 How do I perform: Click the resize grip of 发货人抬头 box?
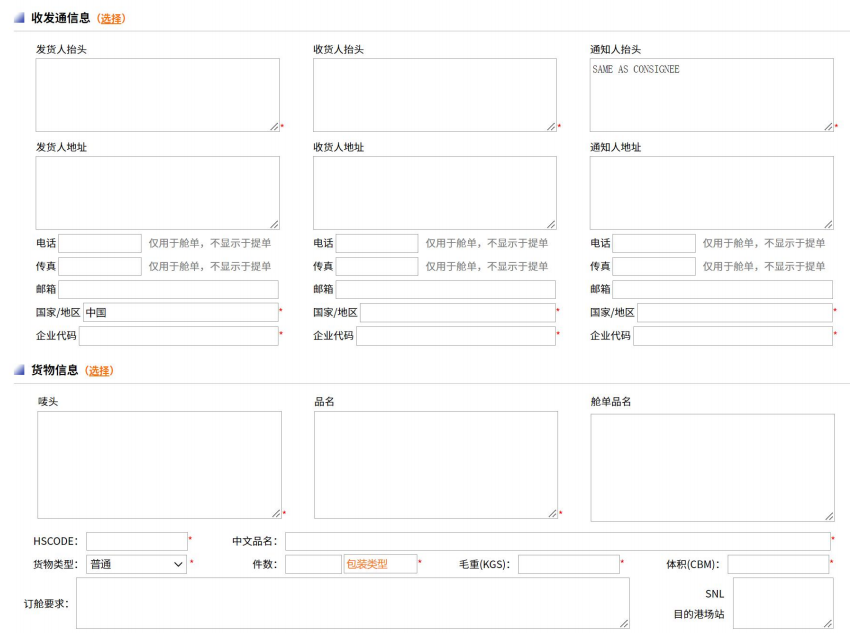pos(275,127)
